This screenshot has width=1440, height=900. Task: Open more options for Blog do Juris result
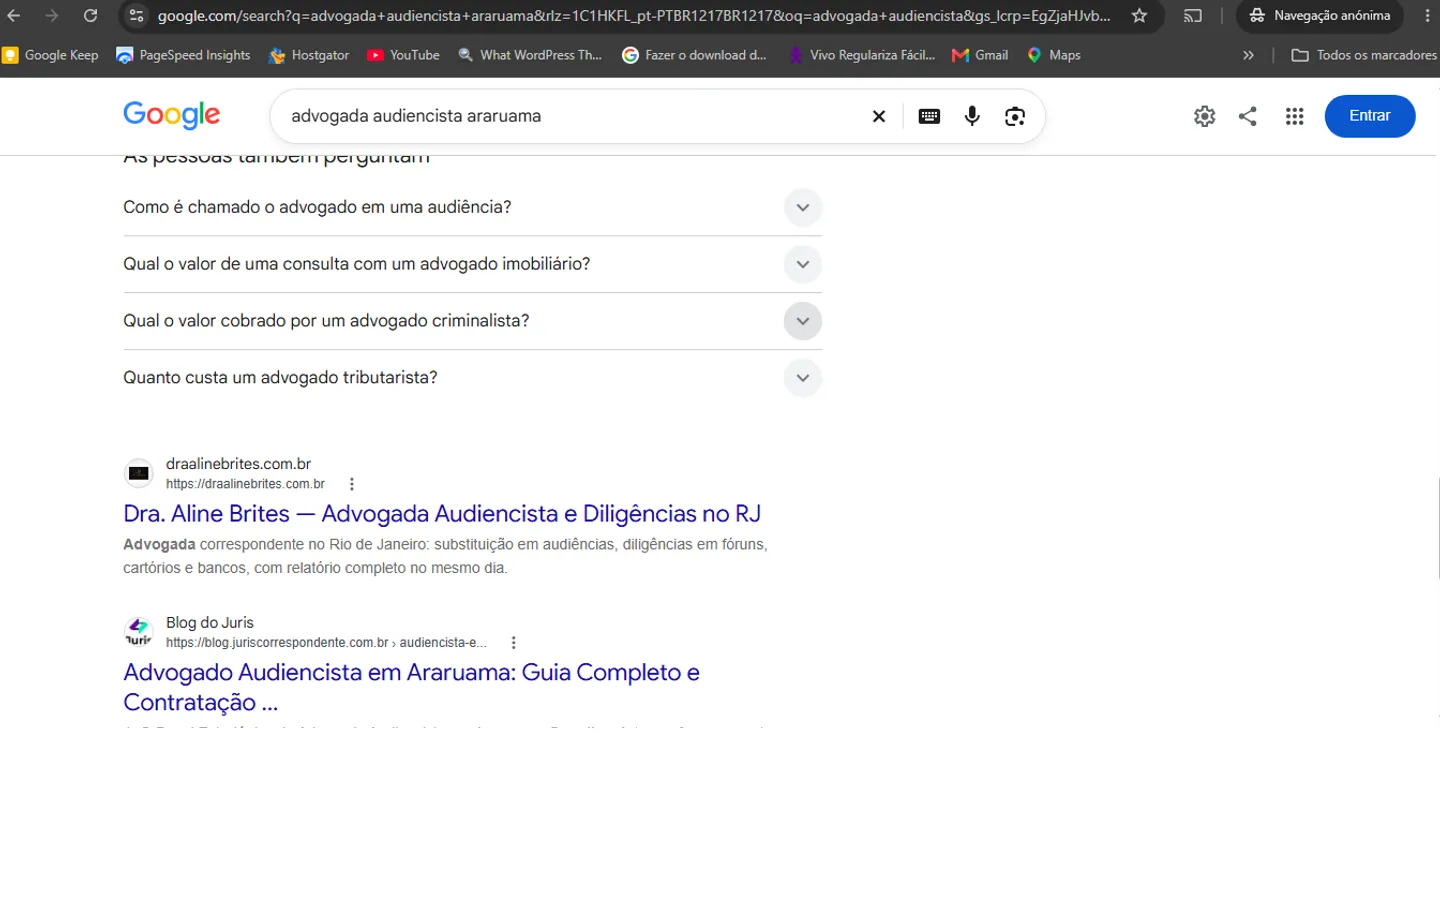point(513,643)
